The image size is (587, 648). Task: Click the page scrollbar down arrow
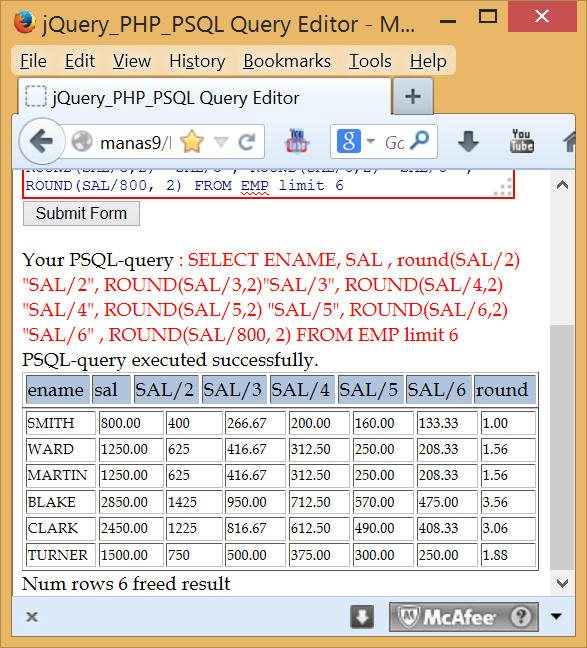562,584
